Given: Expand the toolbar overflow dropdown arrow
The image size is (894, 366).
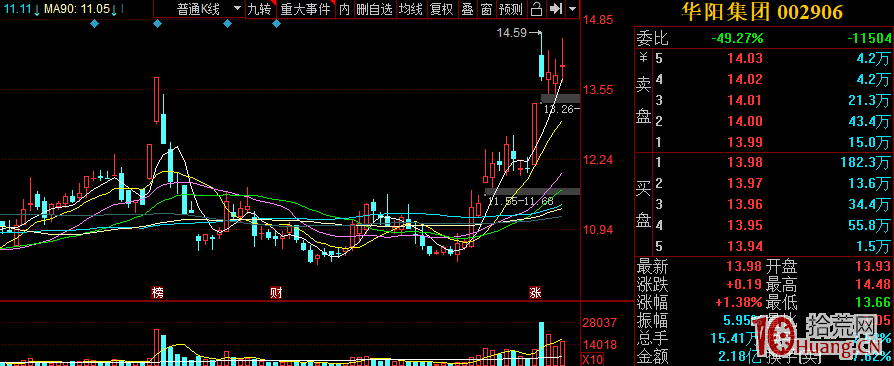Looking at the screenshot, I should click(572, 9).
